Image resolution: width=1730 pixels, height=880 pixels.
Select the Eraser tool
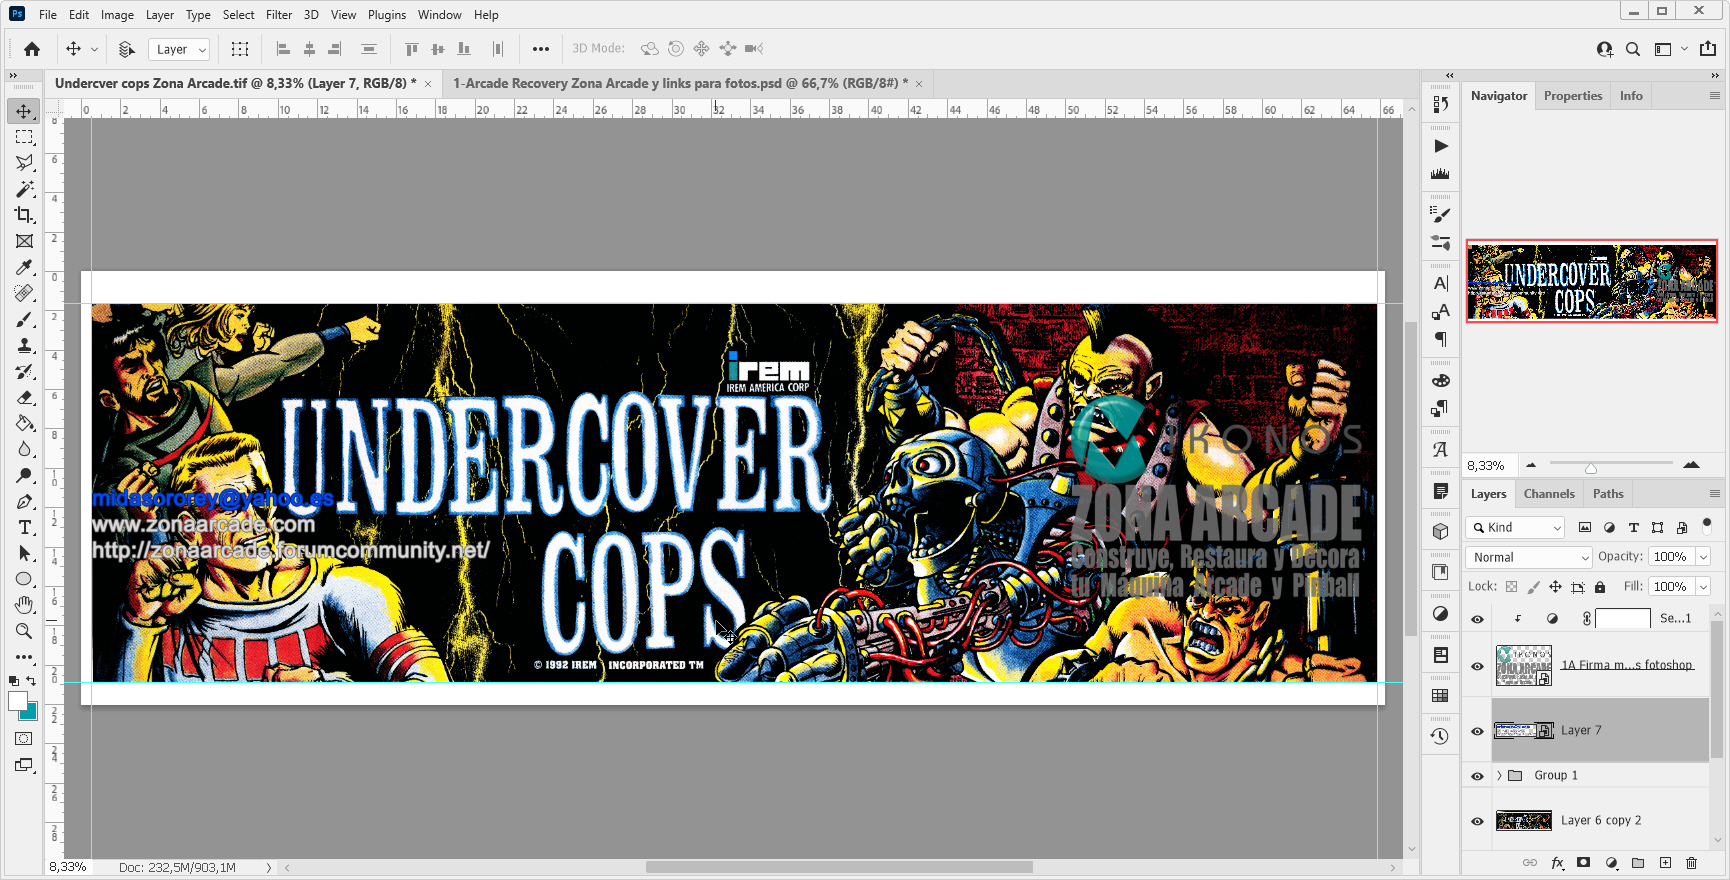(24, 397)
